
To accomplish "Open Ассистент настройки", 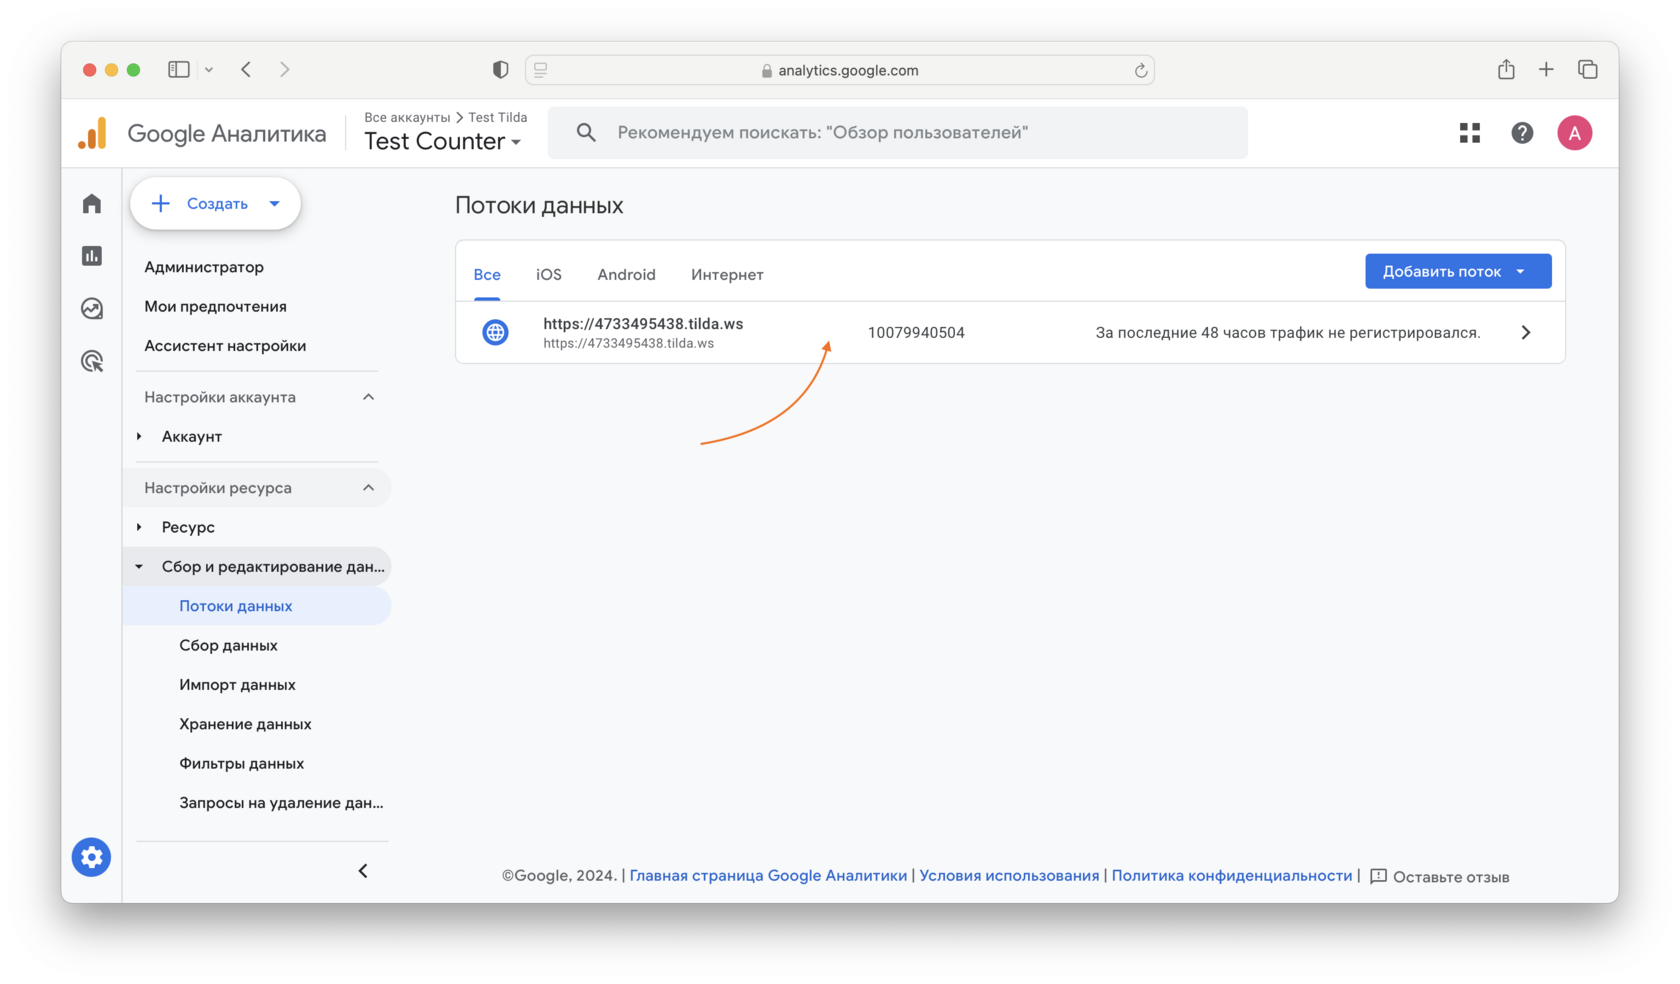I will click(225, 346).
